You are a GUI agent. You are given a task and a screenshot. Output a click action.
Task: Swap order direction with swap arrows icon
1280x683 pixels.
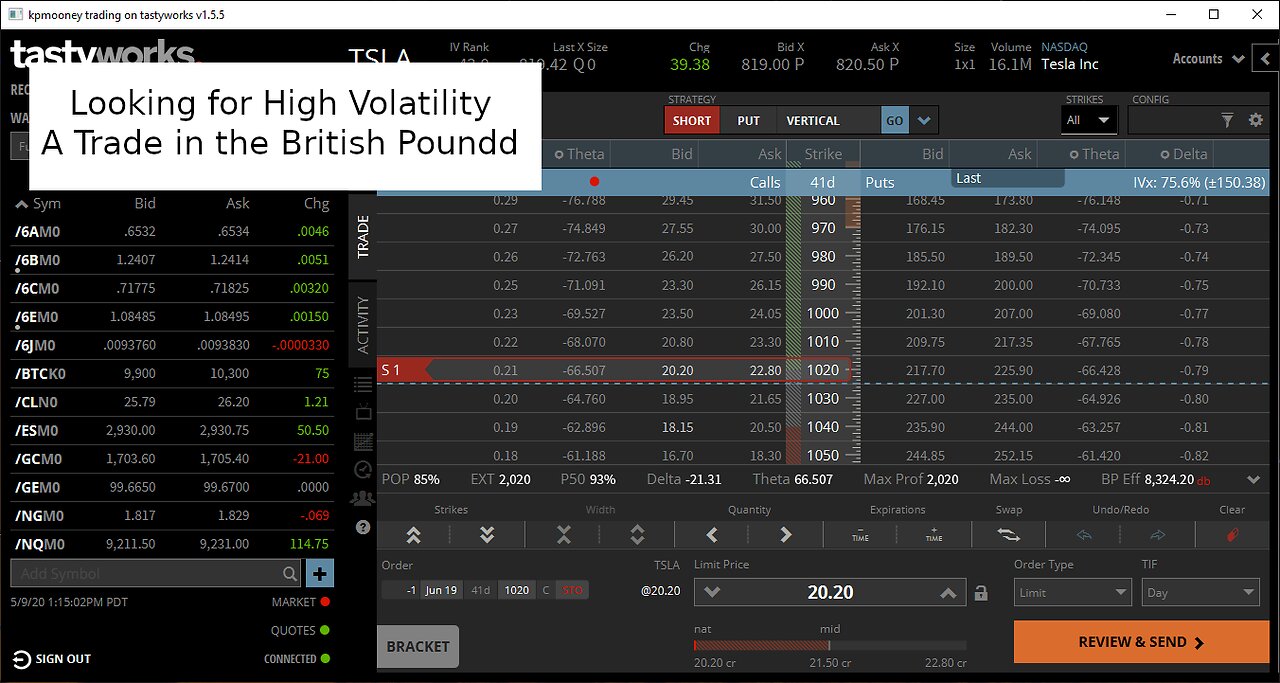click(x=1009, y=535)
